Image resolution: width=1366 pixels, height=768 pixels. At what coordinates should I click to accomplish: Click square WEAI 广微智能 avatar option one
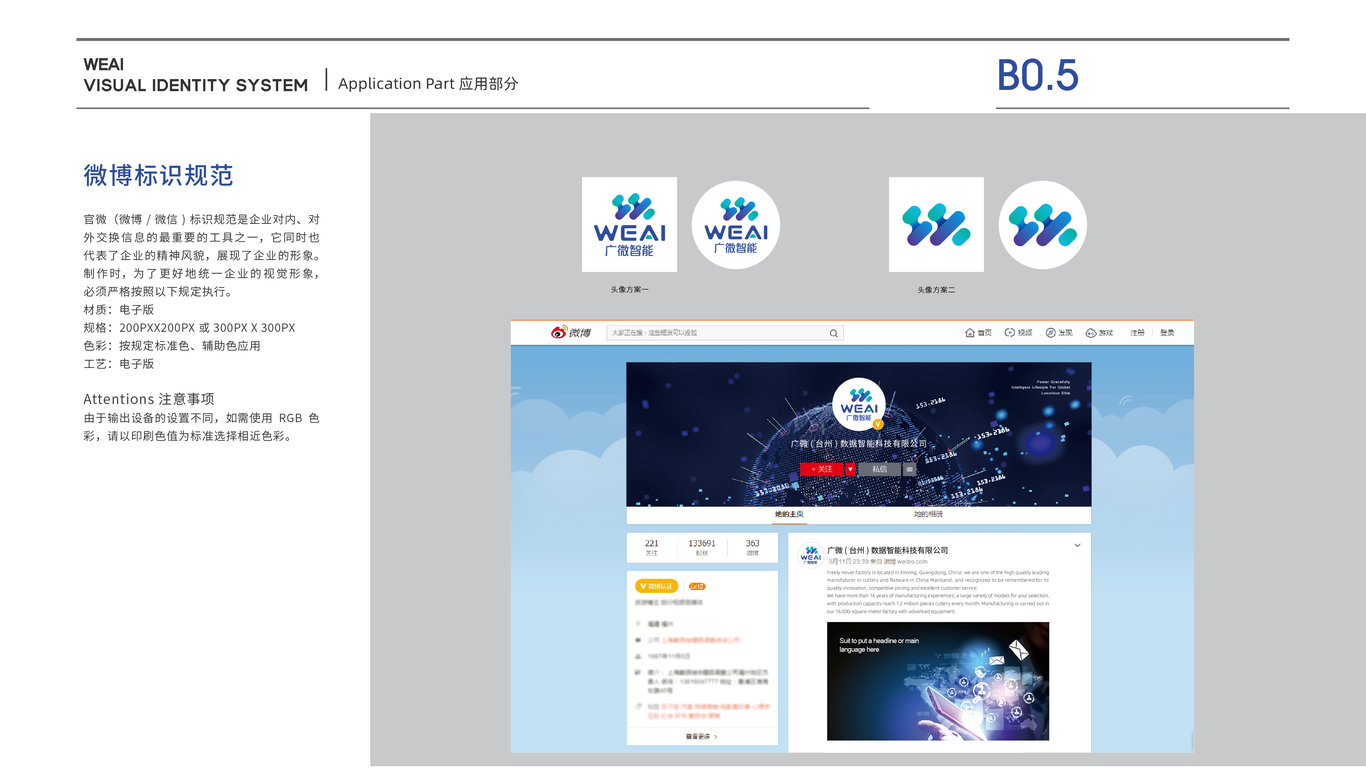629,225
